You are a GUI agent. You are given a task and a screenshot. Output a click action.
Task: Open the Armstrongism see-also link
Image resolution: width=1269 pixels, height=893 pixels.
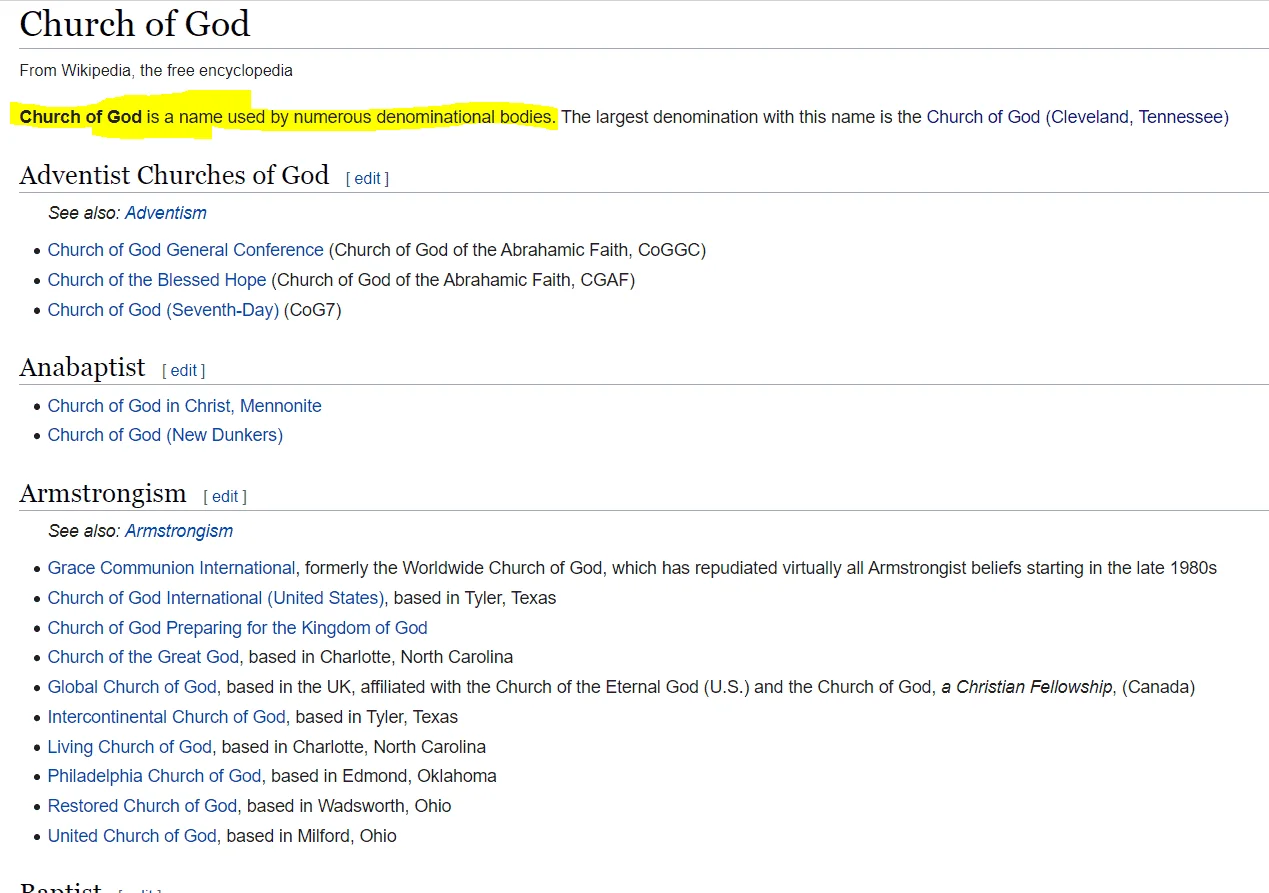[179, 531]
